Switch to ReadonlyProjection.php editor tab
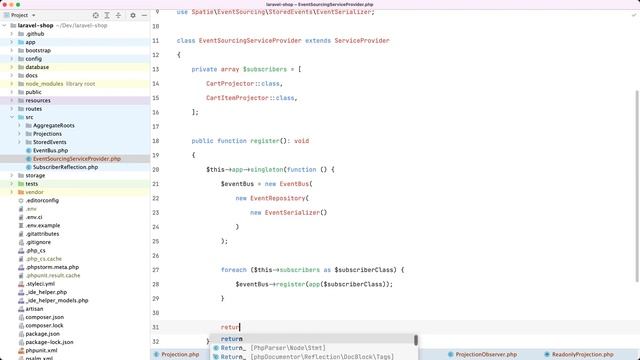640x360 pixels. (x=579, y=355)
